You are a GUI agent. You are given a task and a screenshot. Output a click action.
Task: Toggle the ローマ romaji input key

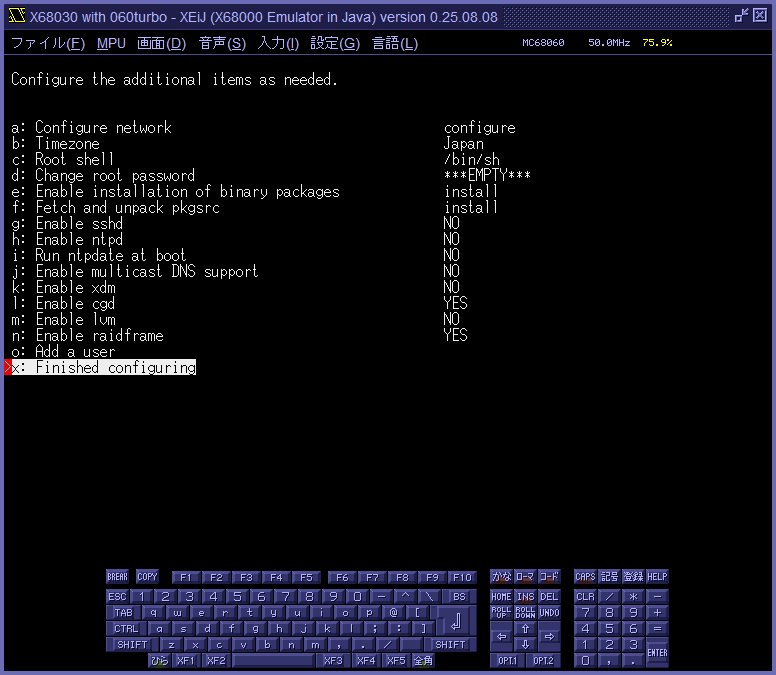[526, 577]
